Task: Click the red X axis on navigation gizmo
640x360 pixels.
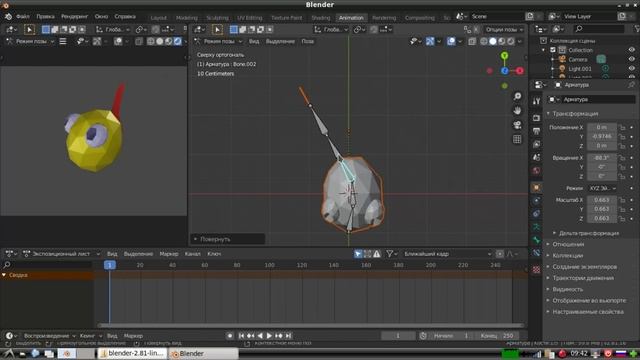Action: coord(520,71)
